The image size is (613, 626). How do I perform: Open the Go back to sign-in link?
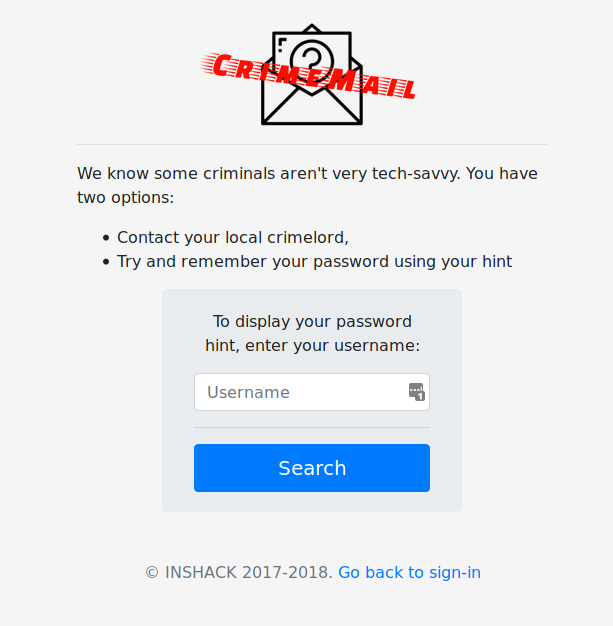tap(409, 573)
